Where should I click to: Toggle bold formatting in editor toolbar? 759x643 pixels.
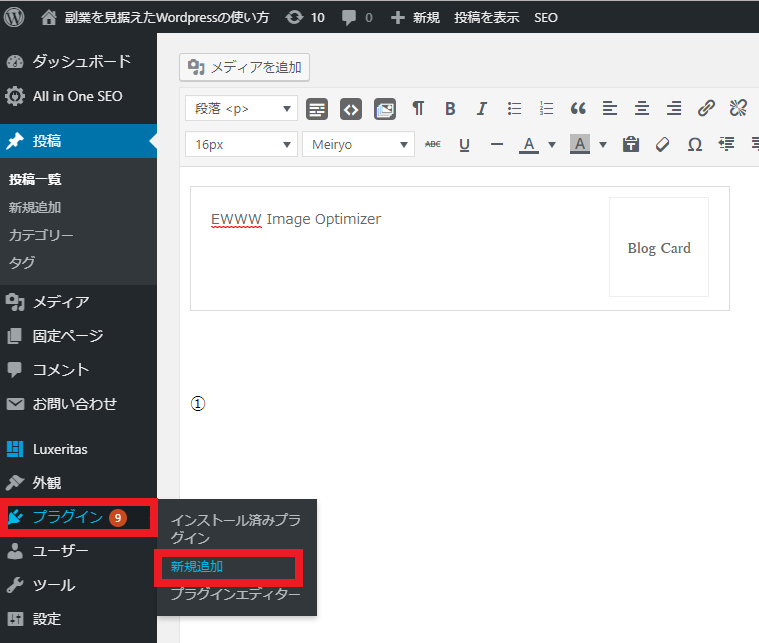coord(450,109)
